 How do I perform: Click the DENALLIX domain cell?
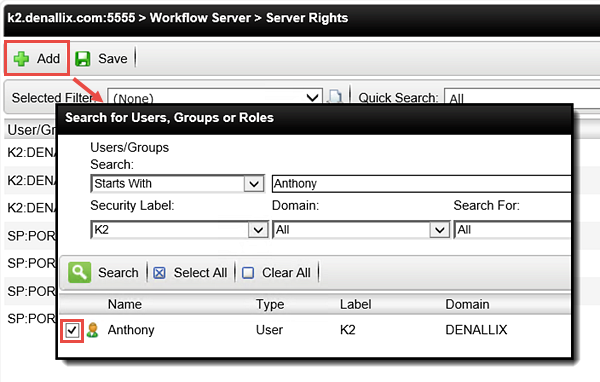476,330
